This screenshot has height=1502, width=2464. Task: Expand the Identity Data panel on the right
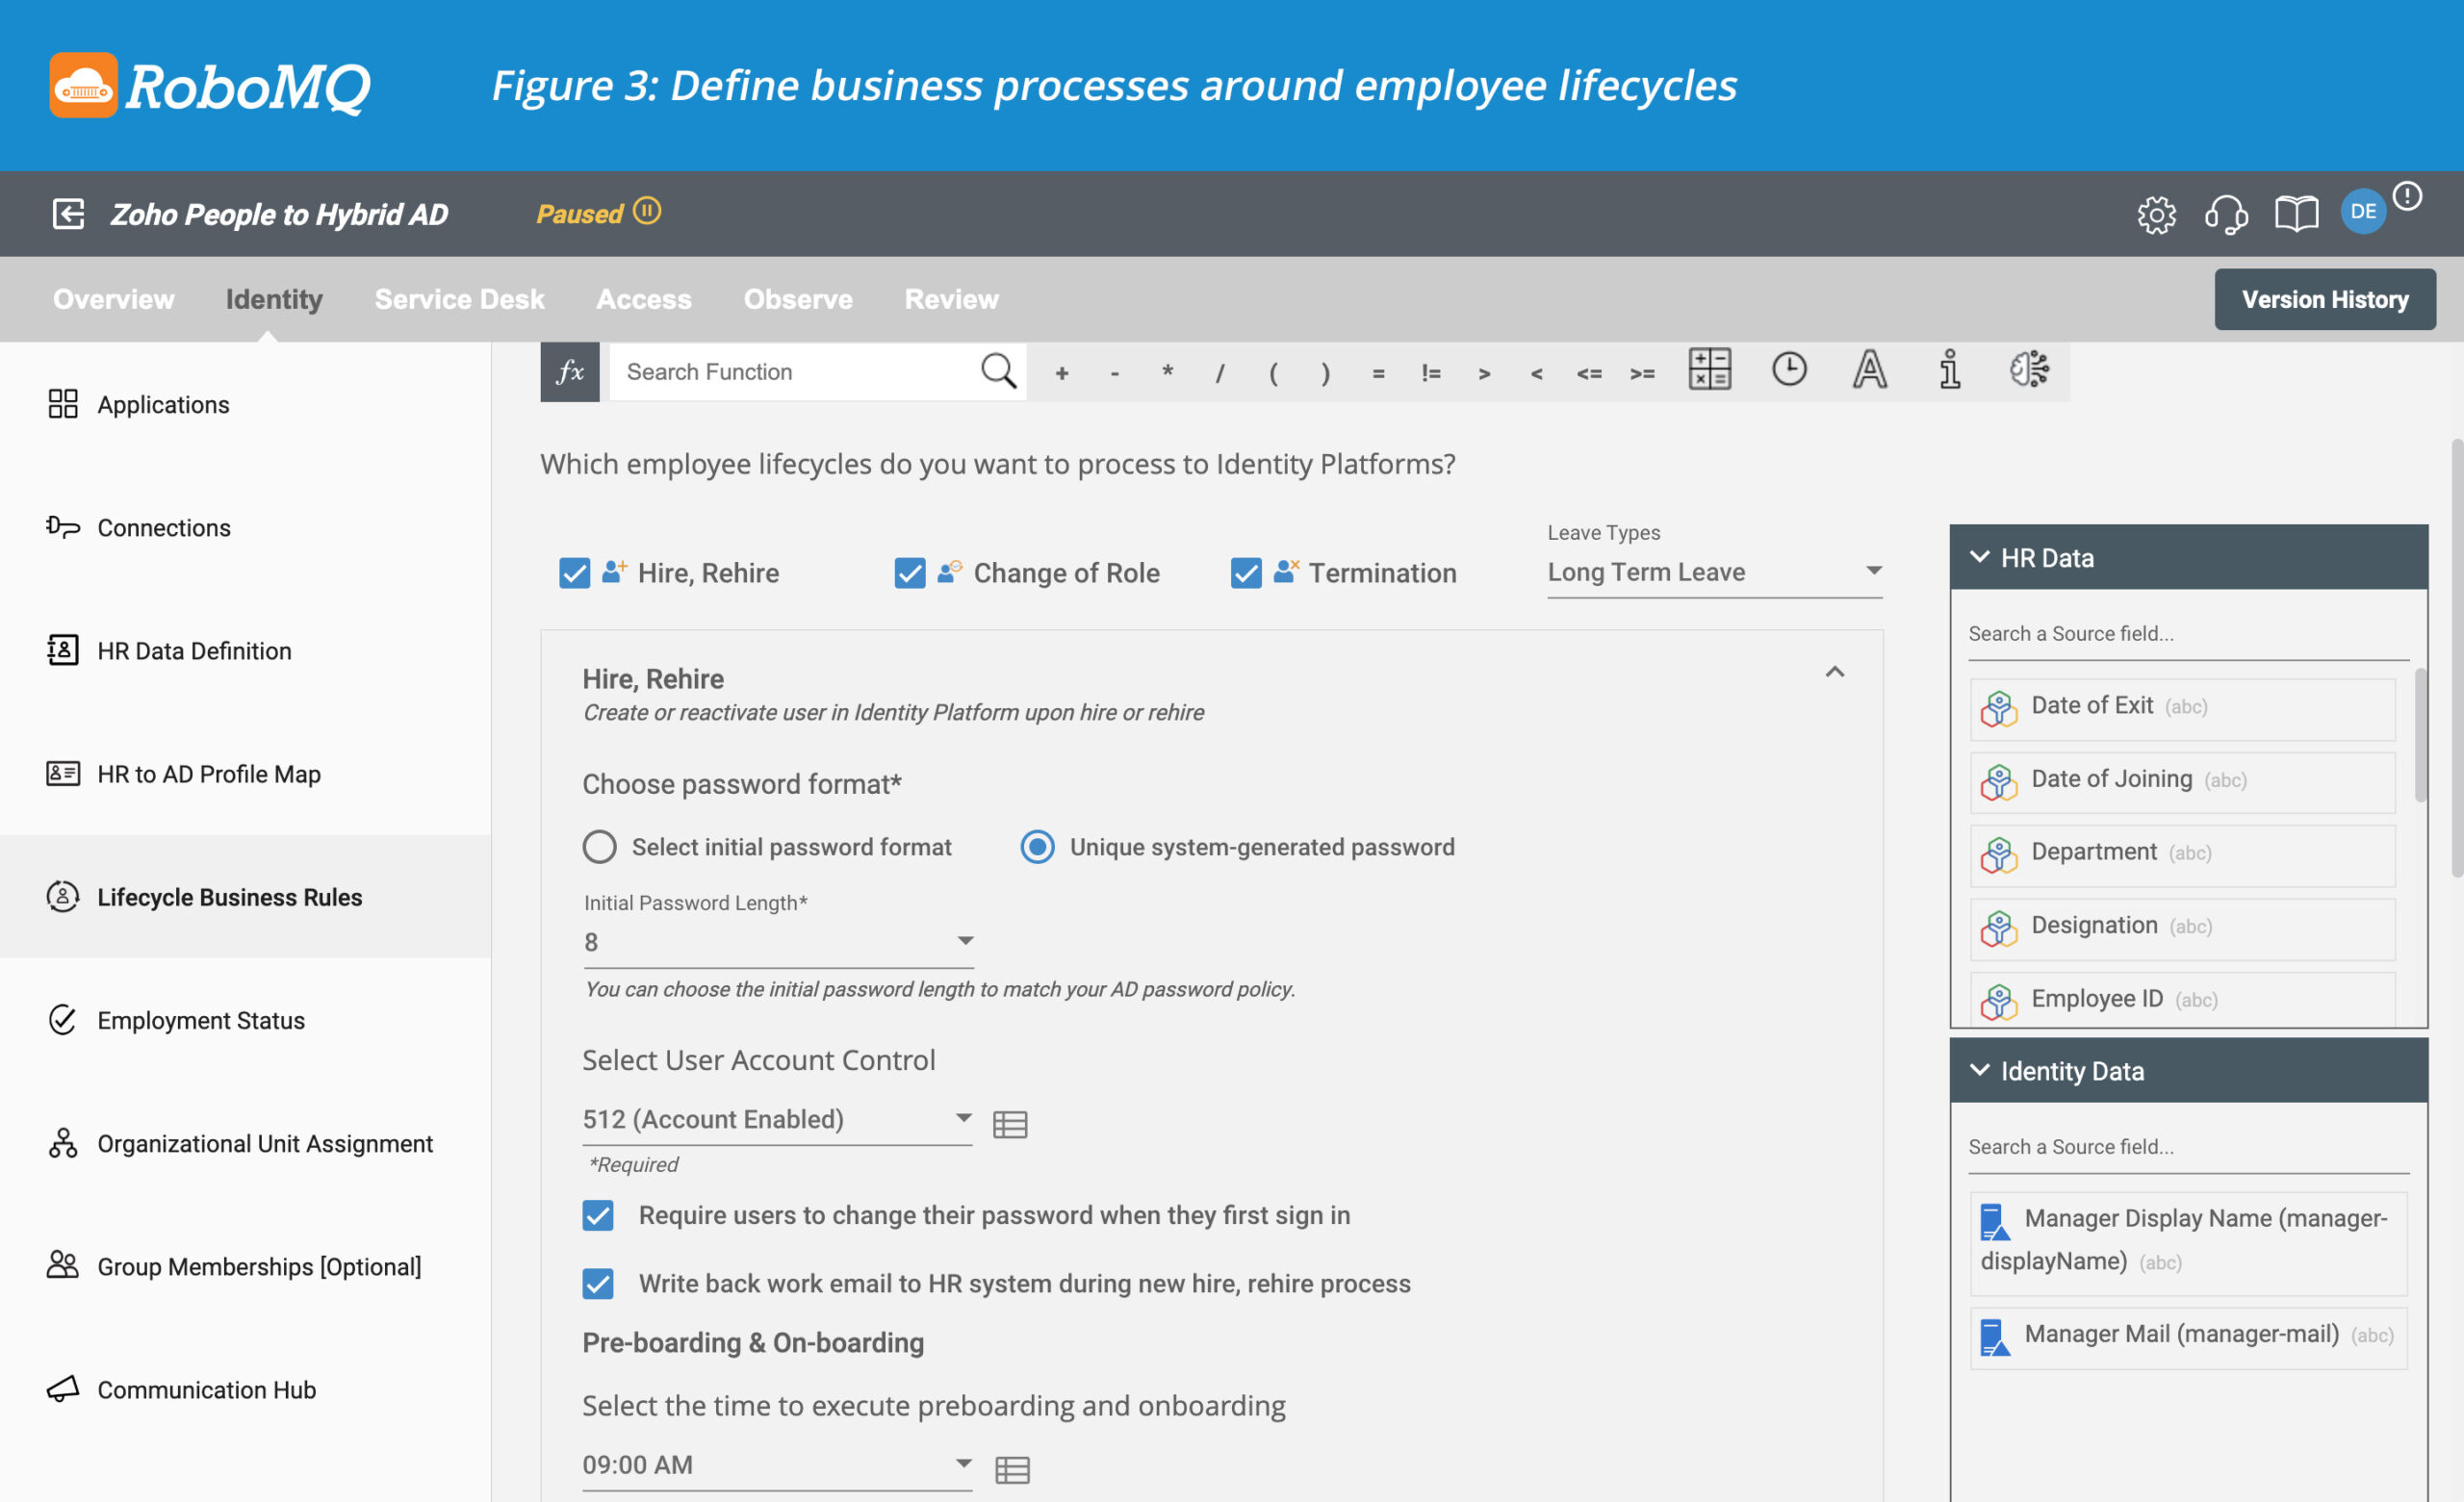click(x=1984, y=1069)
